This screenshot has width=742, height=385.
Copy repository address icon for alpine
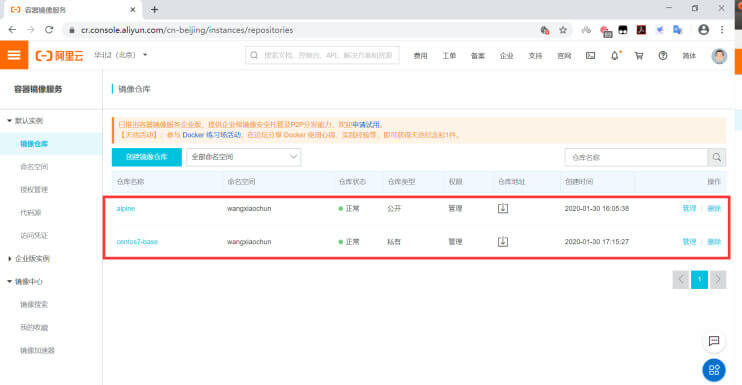click(503, 208)
